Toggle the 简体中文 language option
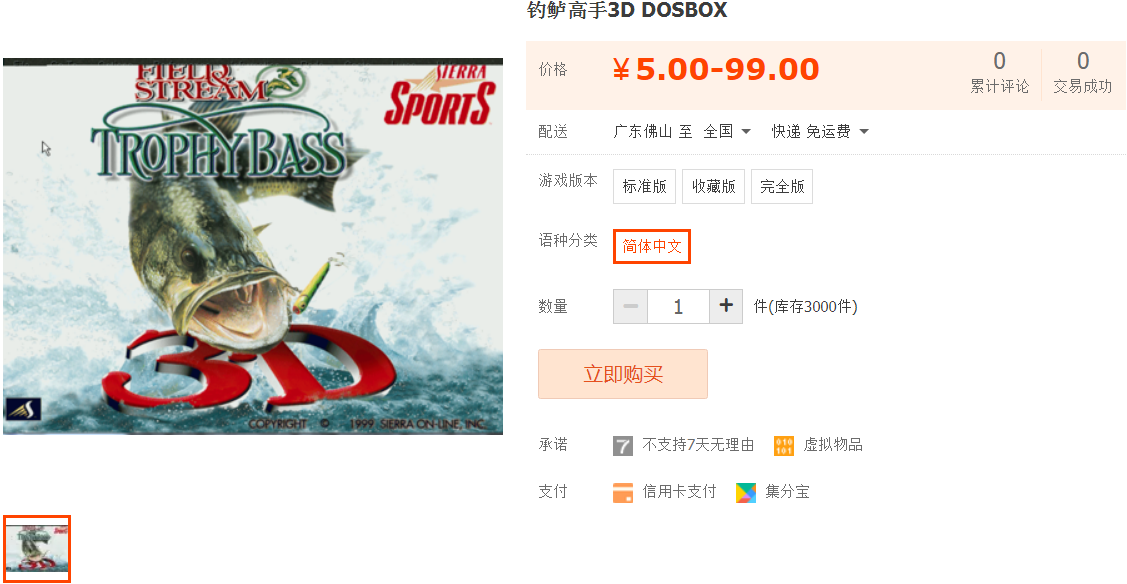1127x584 pixels. point(652,246)
